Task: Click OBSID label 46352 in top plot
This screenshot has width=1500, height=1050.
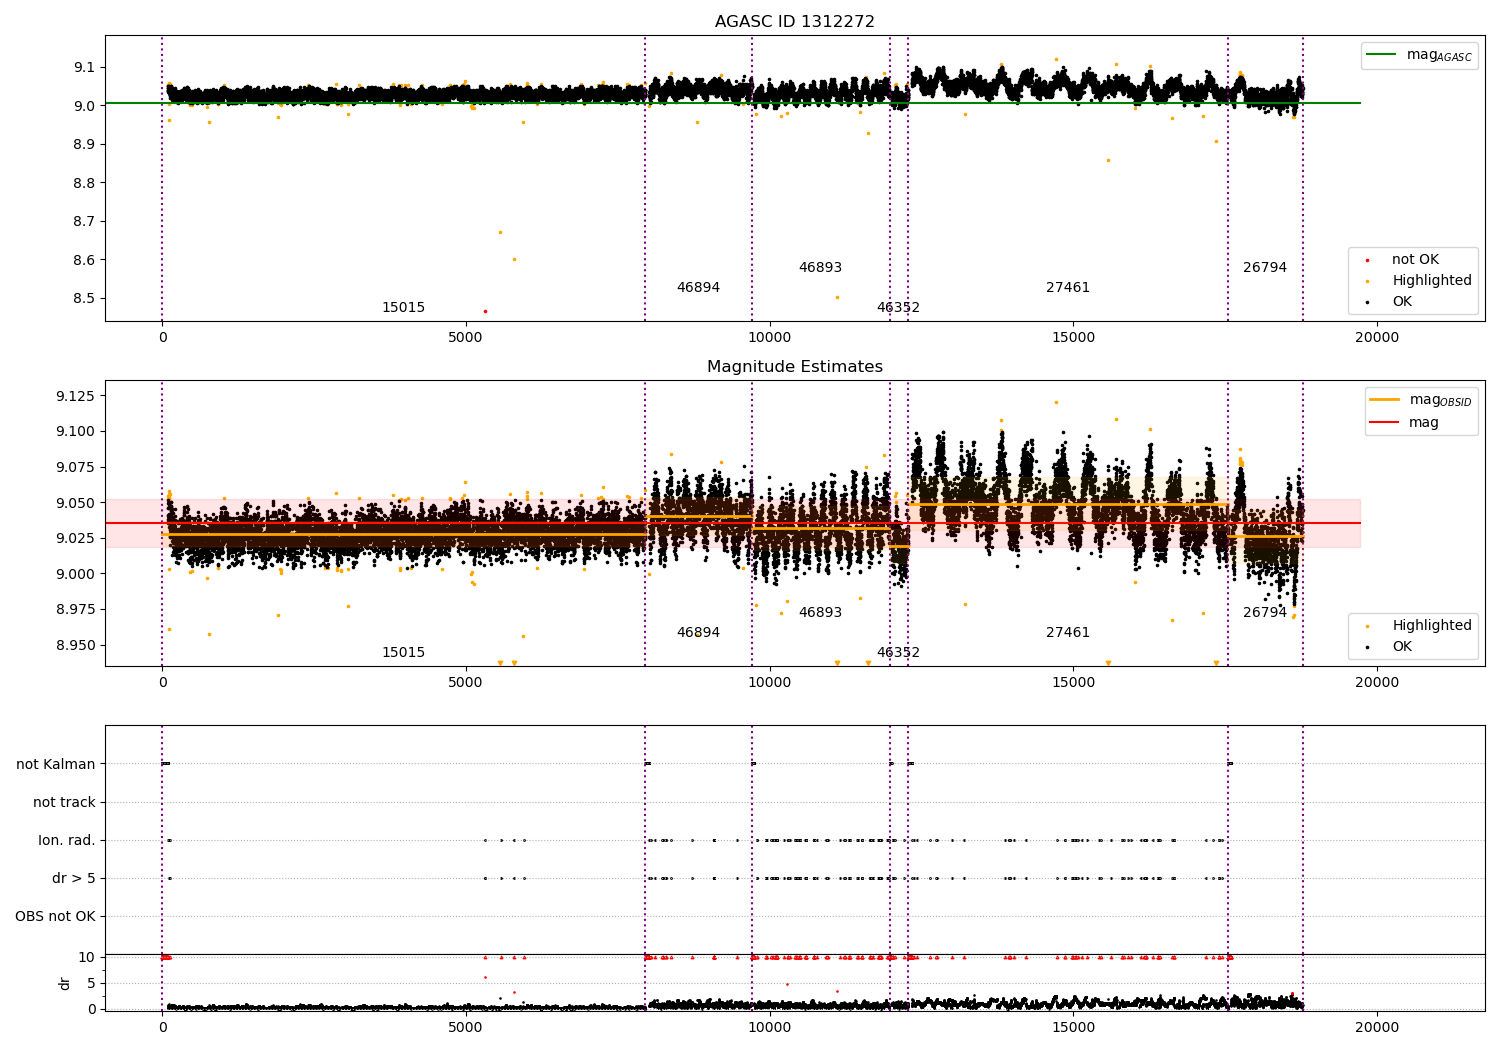Action: click(x=898, y=308)
